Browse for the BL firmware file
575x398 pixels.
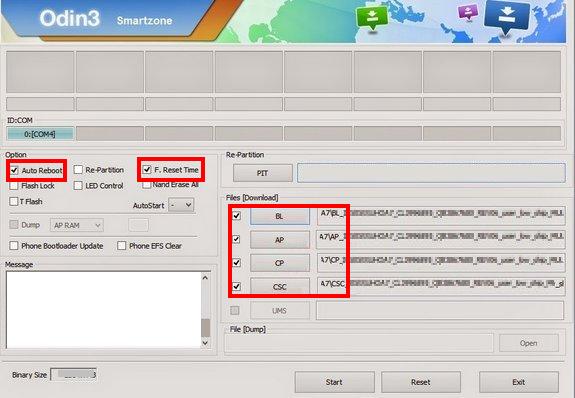[x=279, y=216]
